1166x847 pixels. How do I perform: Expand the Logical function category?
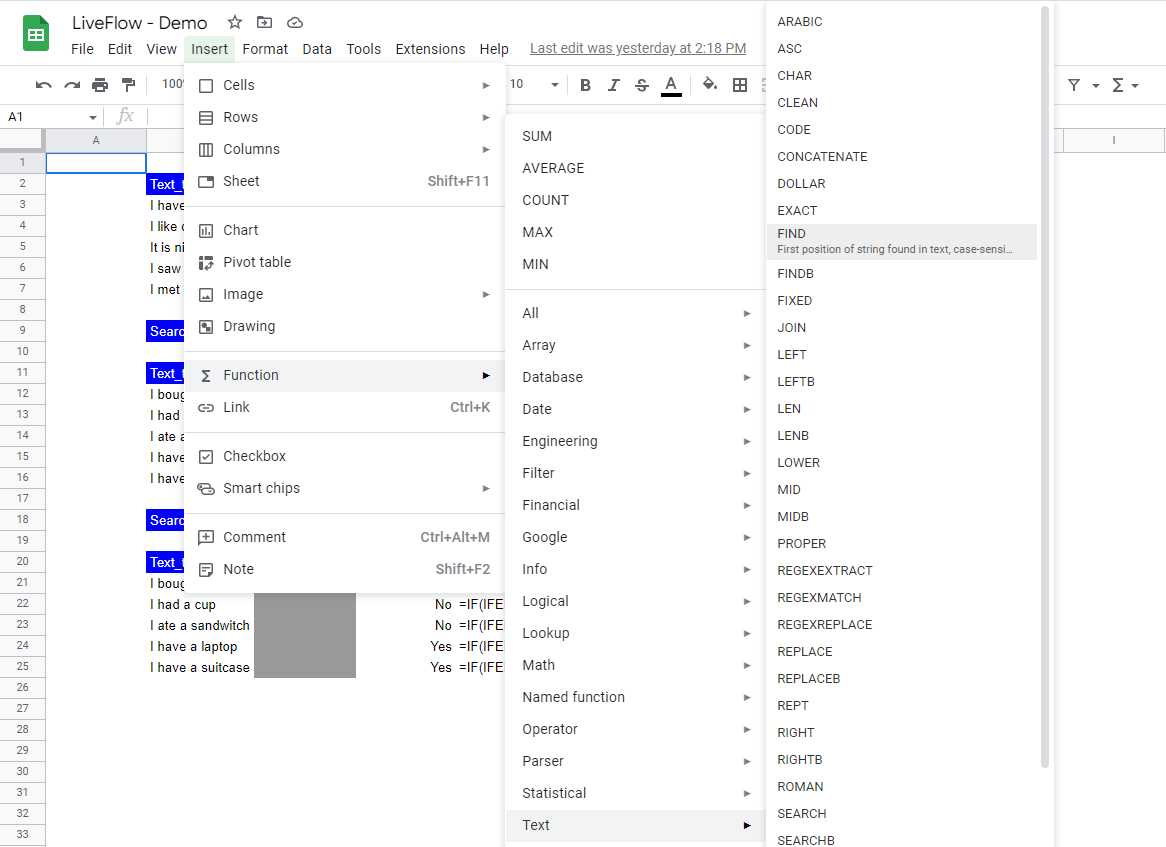pos(636,602)
